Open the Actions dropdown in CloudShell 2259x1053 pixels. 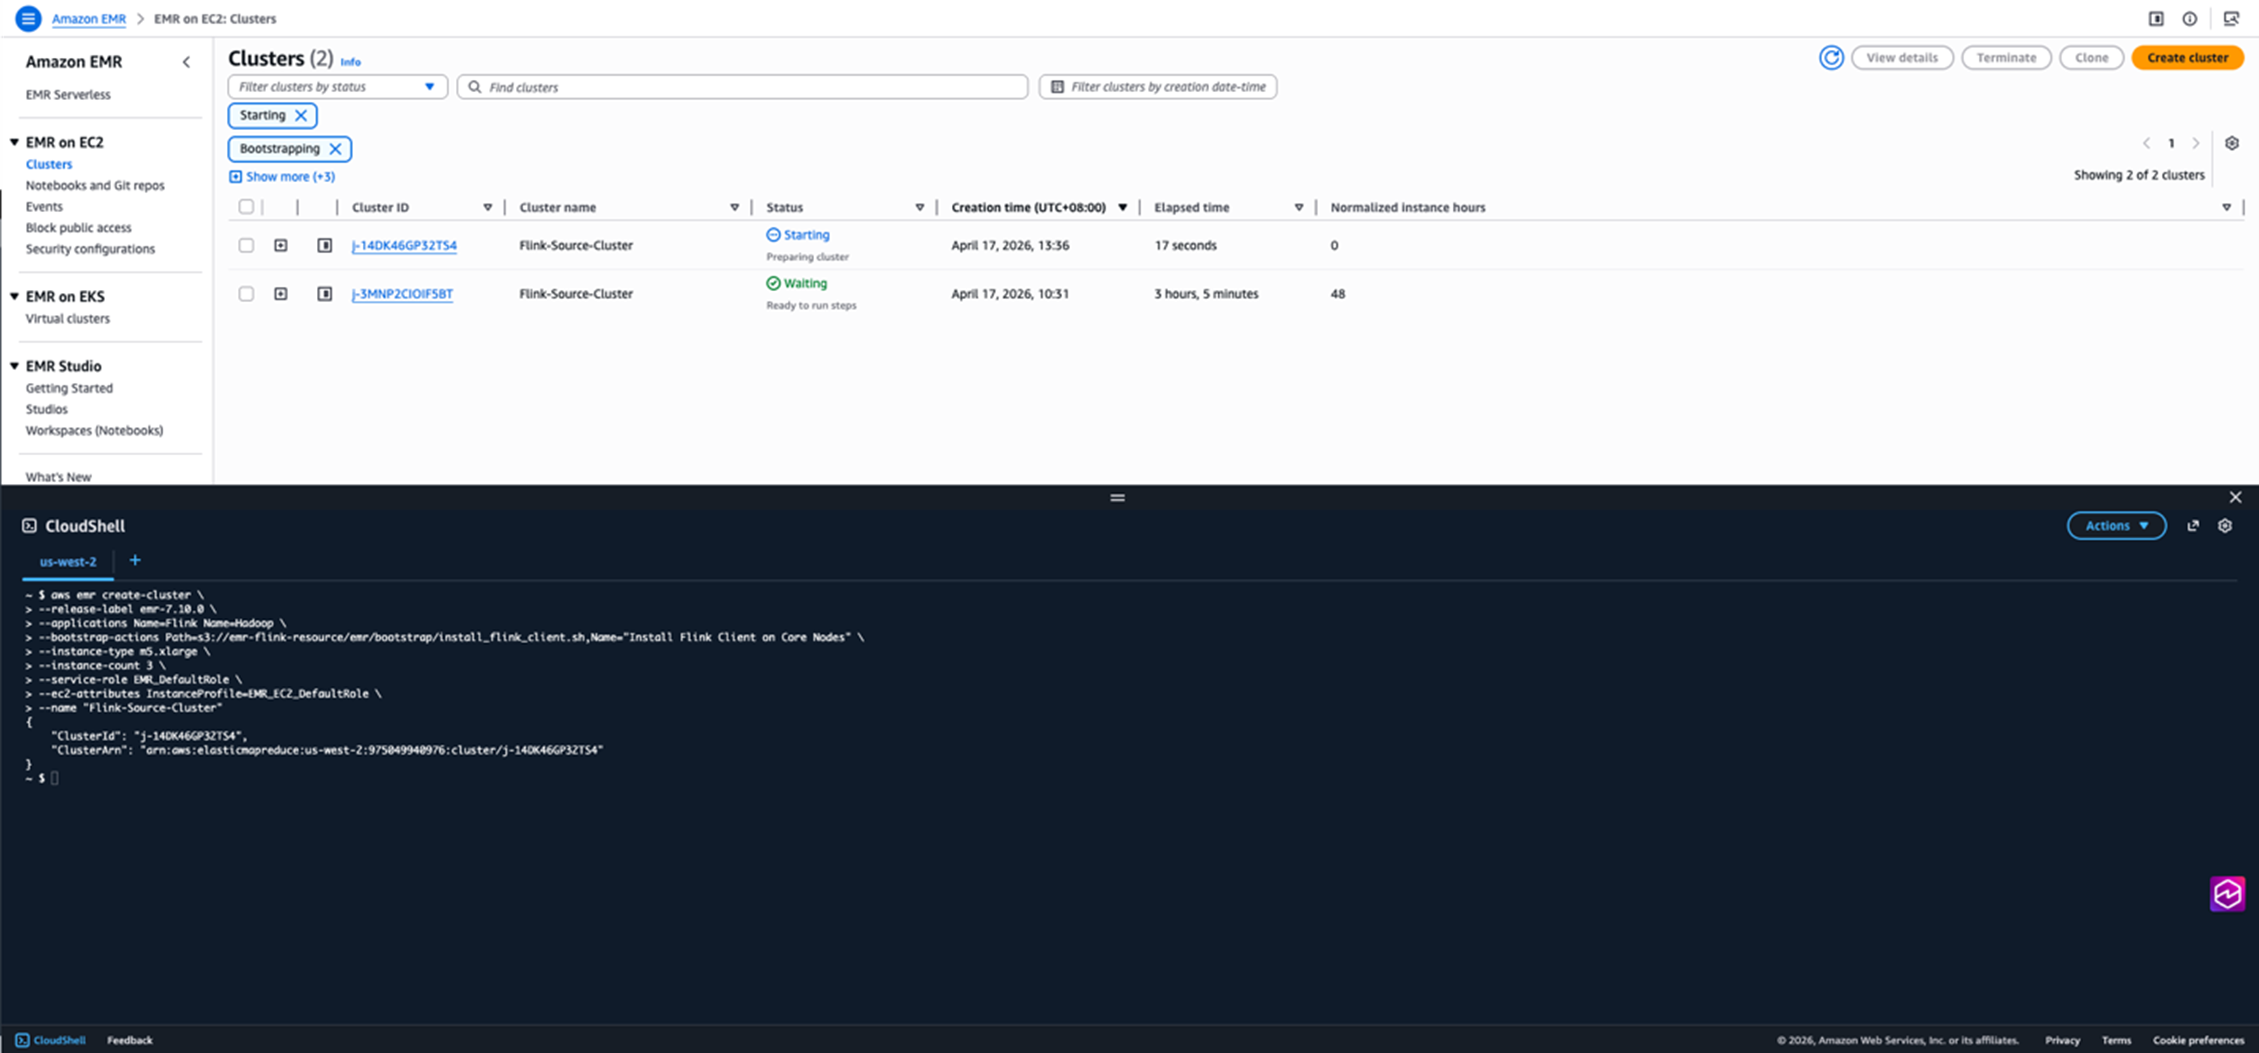pos(2116,525)
